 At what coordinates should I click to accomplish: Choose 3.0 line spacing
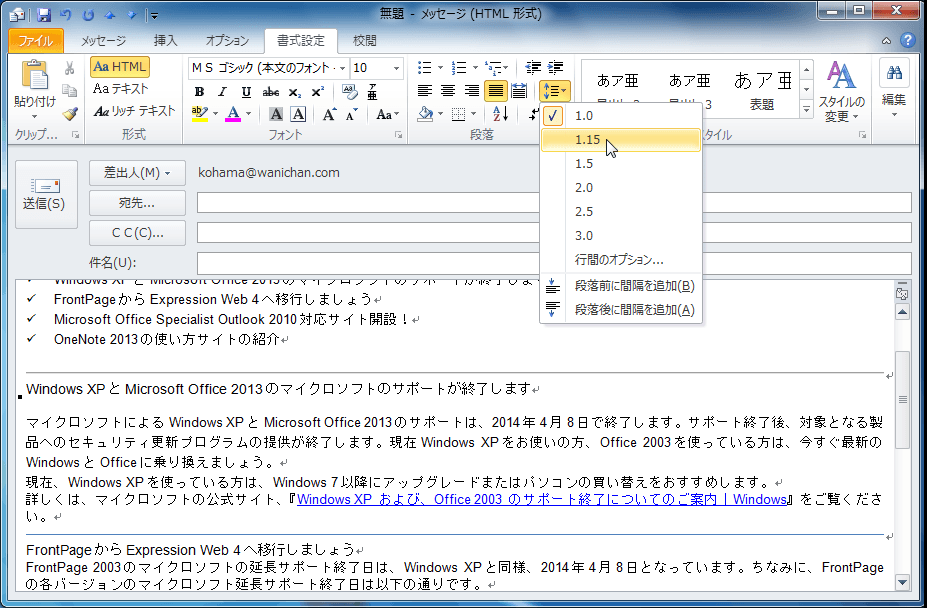click(x=621, y=235)
